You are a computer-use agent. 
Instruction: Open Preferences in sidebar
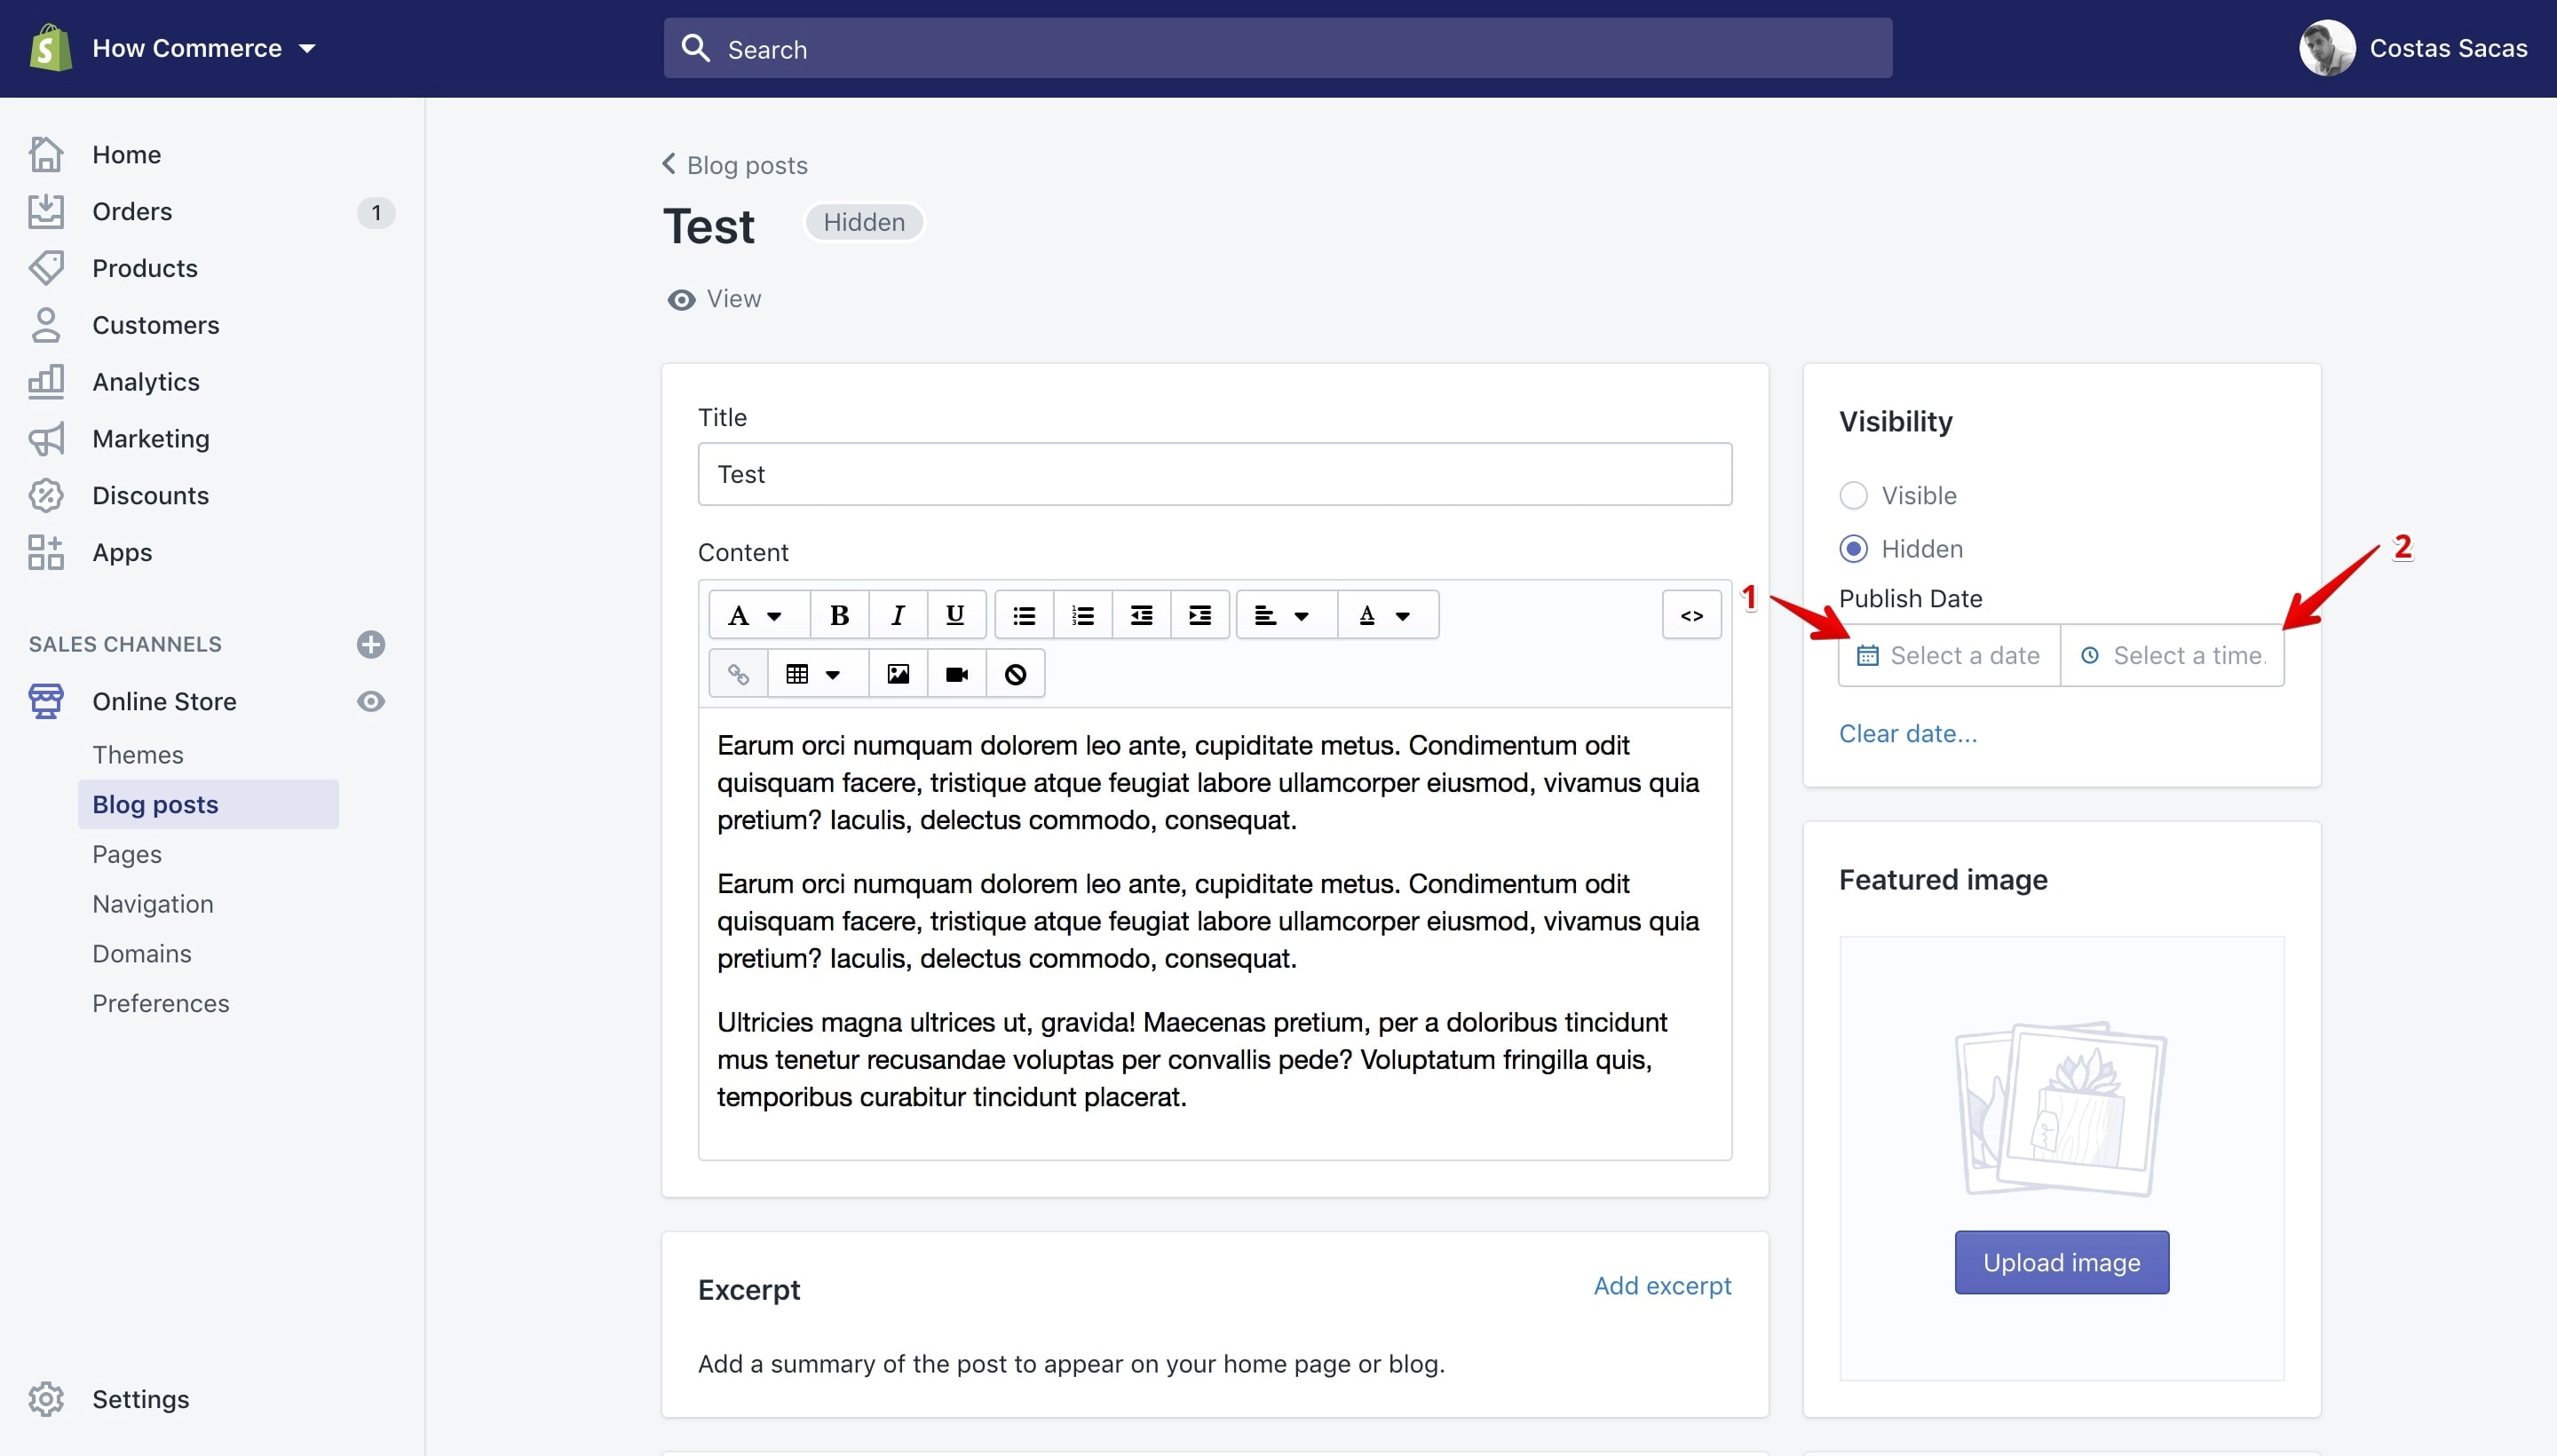point(161,1003)
